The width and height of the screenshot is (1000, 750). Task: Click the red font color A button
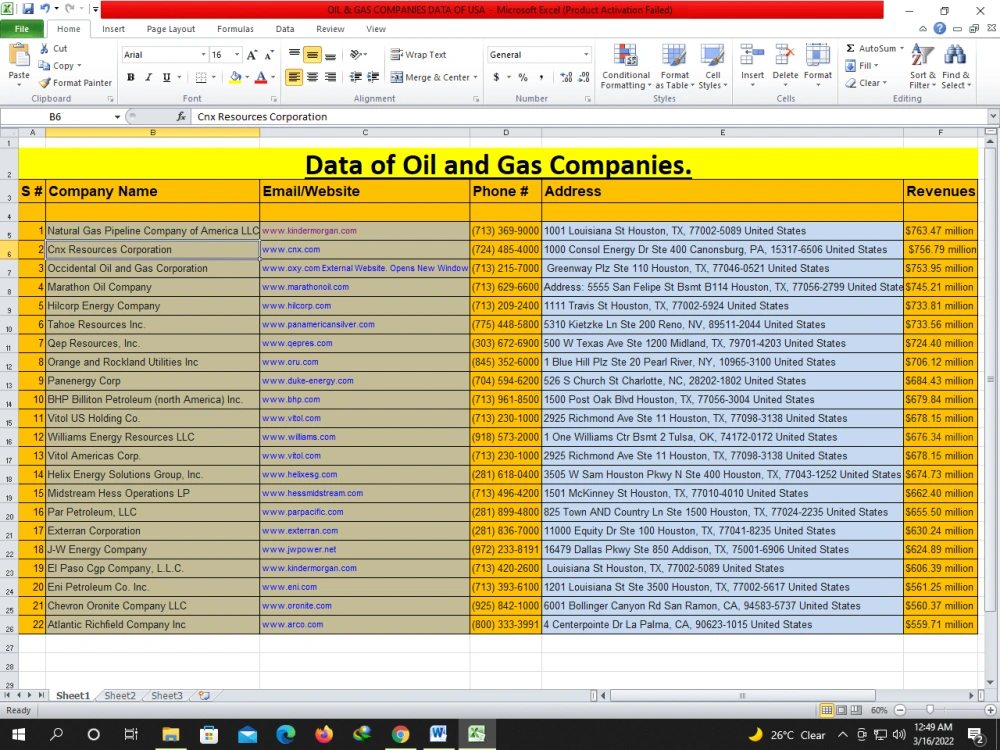(x=261, y=77)
